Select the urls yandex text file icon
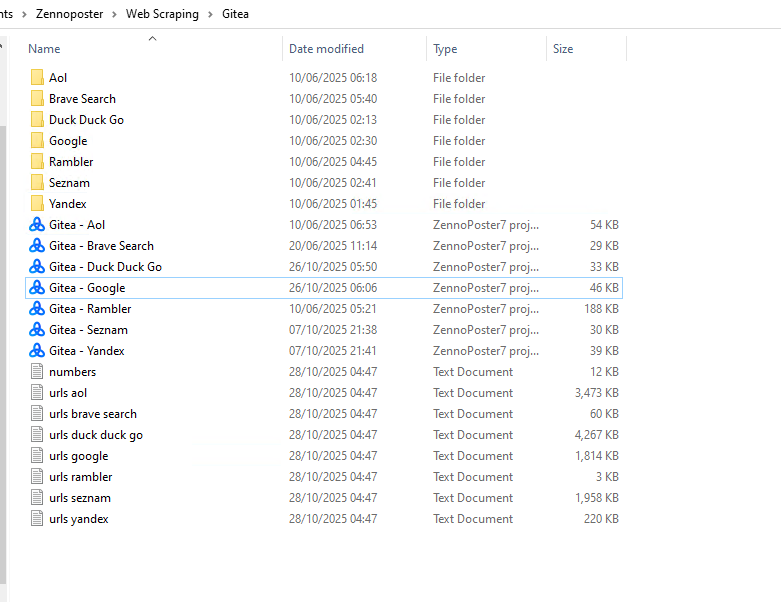 37,519
